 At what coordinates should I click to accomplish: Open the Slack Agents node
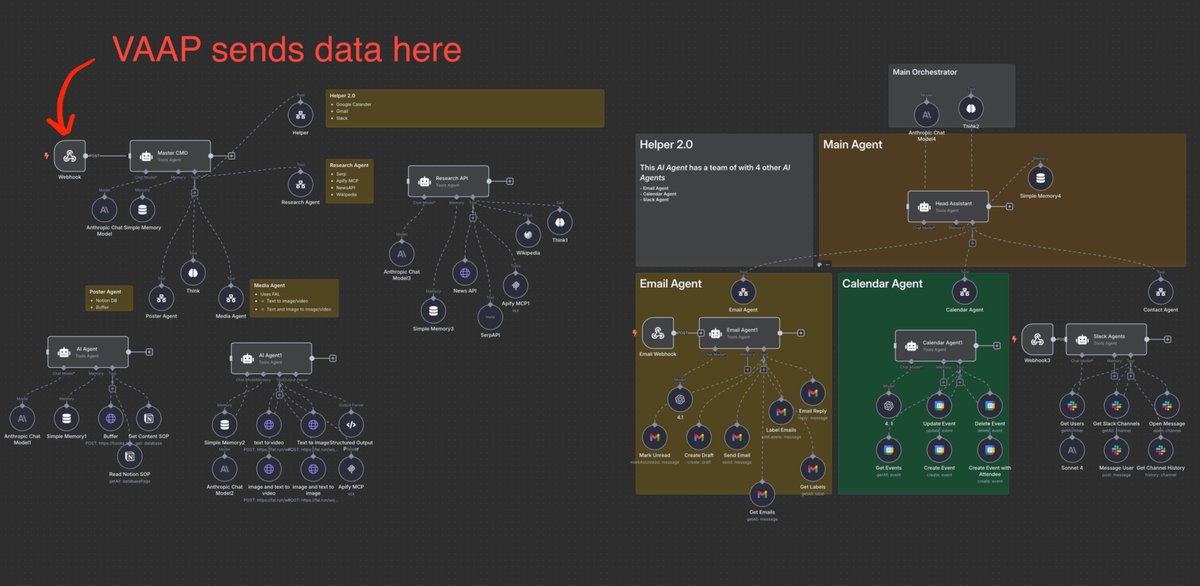1106,338
